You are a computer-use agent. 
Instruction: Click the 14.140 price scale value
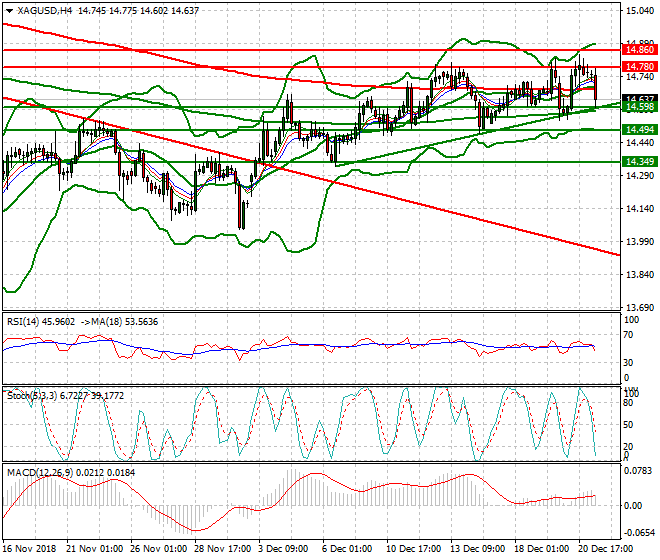pos(640,209)
